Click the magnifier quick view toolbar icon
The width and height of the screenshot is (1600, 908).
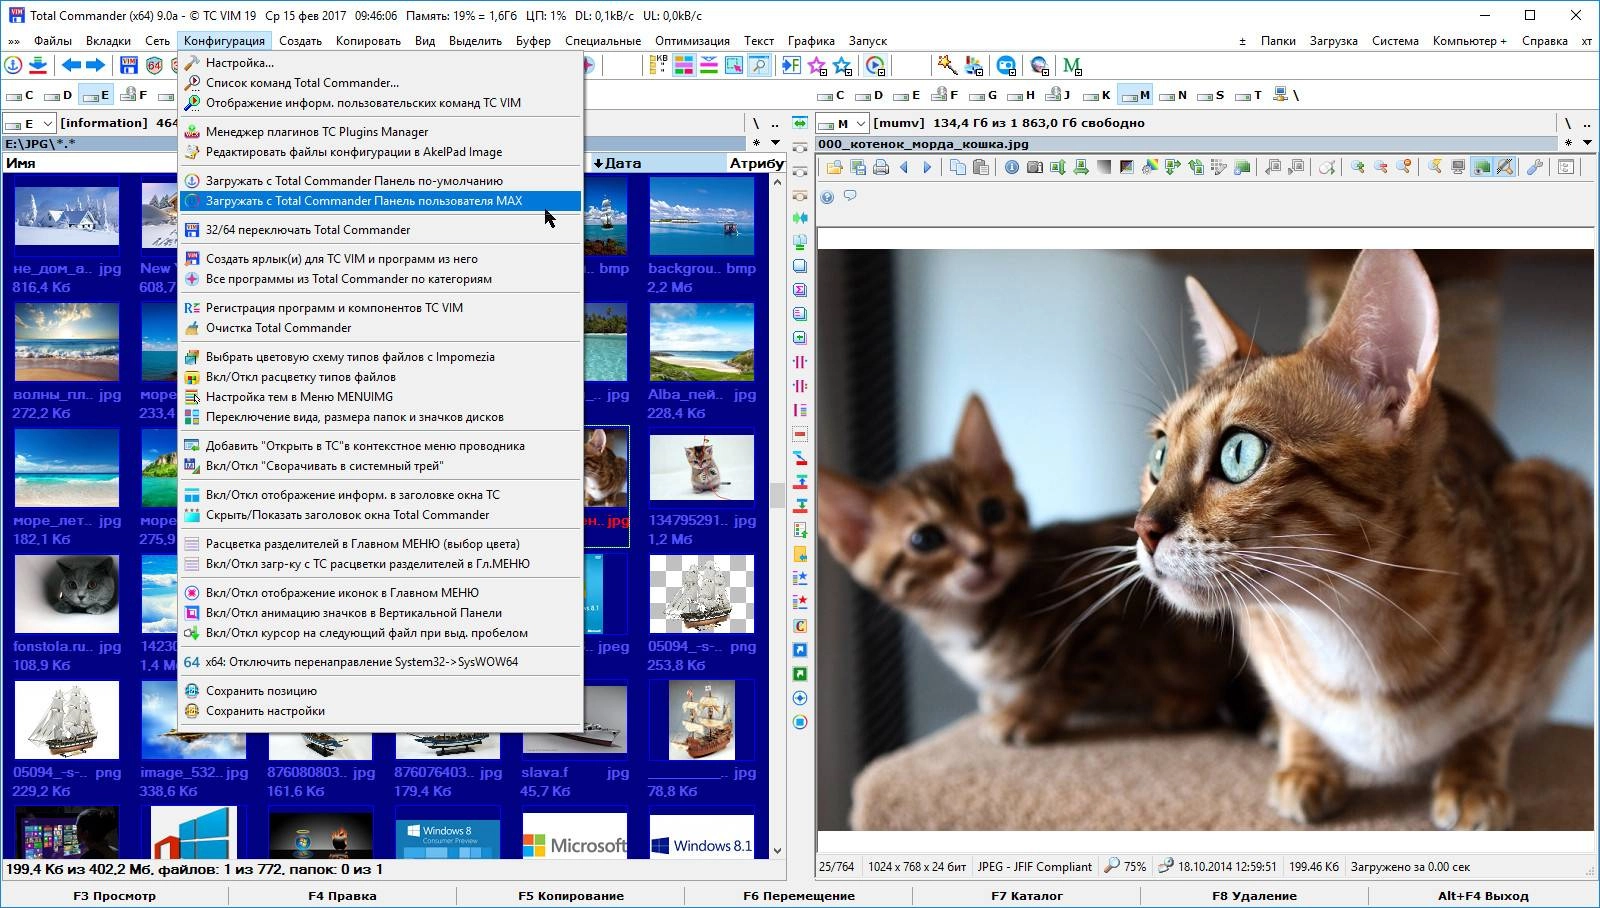point(759,65)
